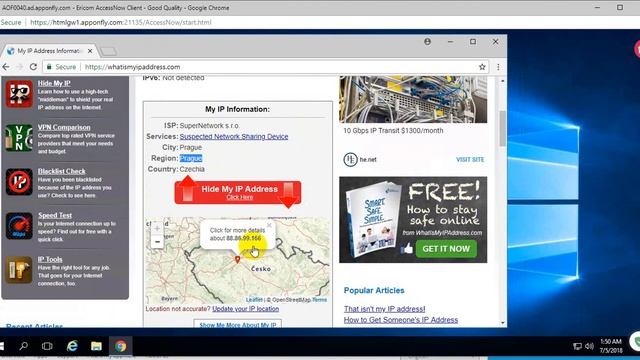Open the That isn't my IP address! article
Screen dimensions: 640x360
(x=384, y=309)
